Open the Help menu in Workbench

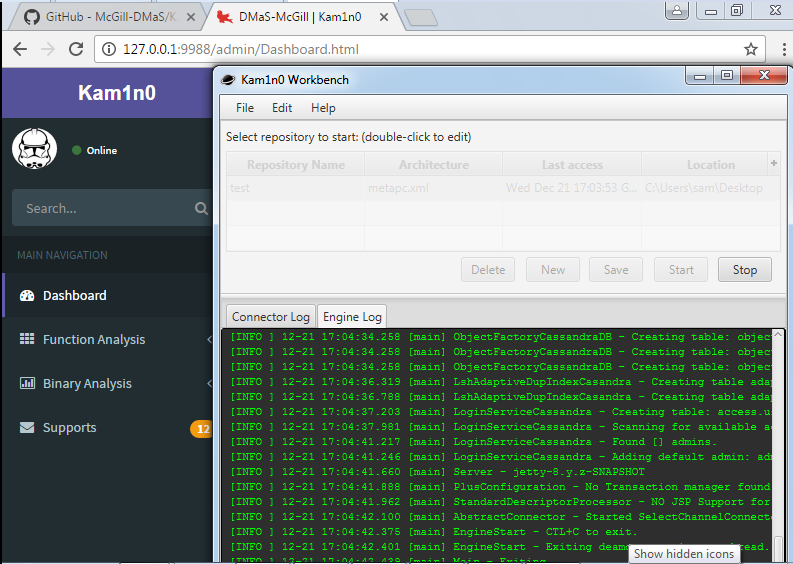click(x=323, y=108)
